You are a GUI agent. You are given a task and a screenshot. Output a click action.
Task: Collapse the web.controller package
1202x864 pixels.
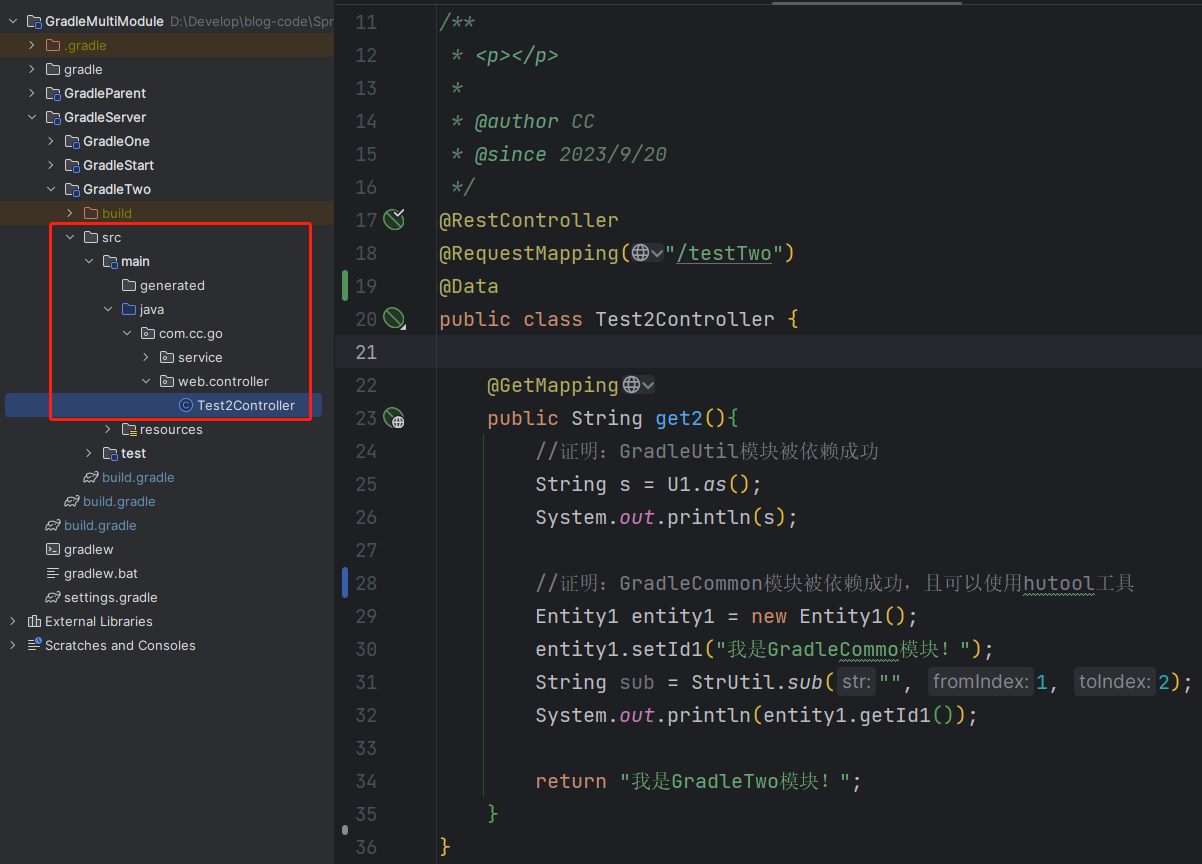[146, 381]
